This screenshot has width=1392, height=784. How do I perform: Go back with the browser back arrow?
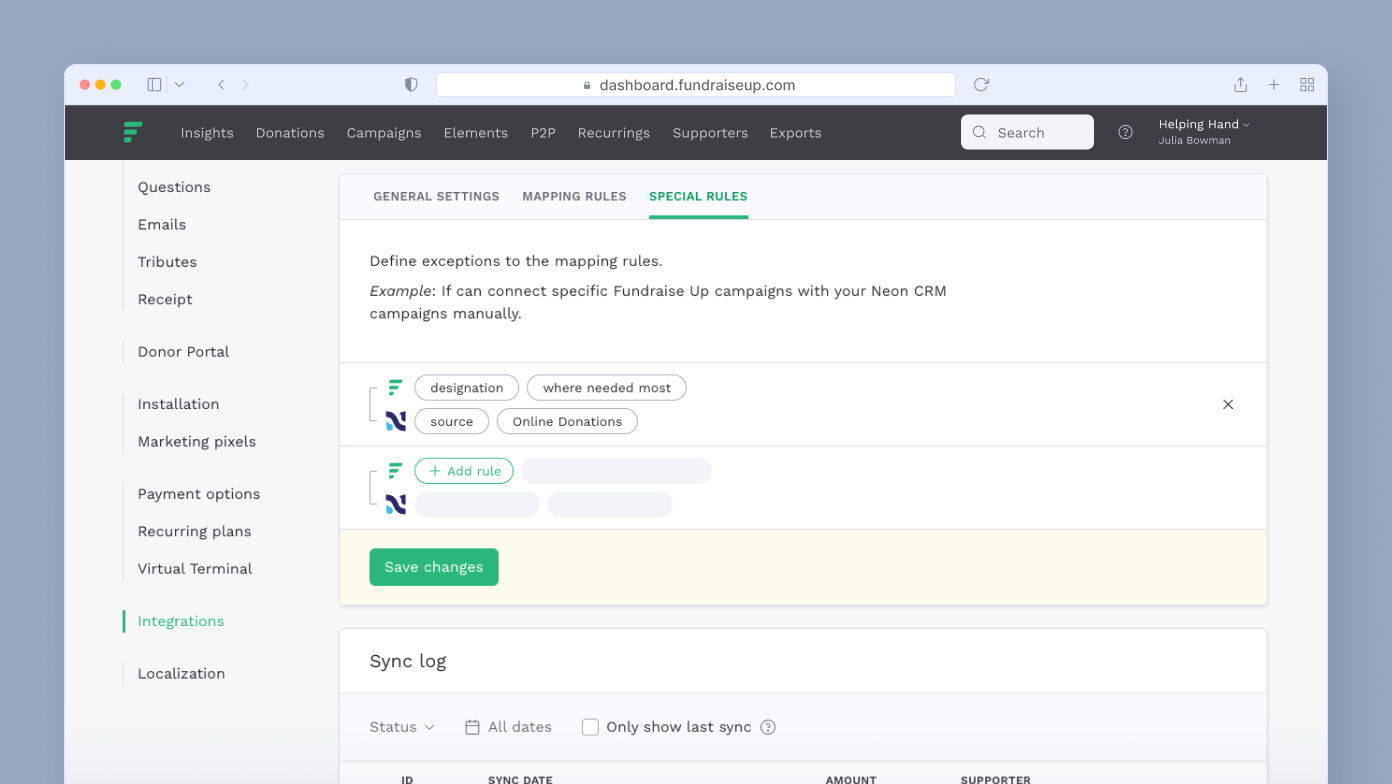point(221,85)
